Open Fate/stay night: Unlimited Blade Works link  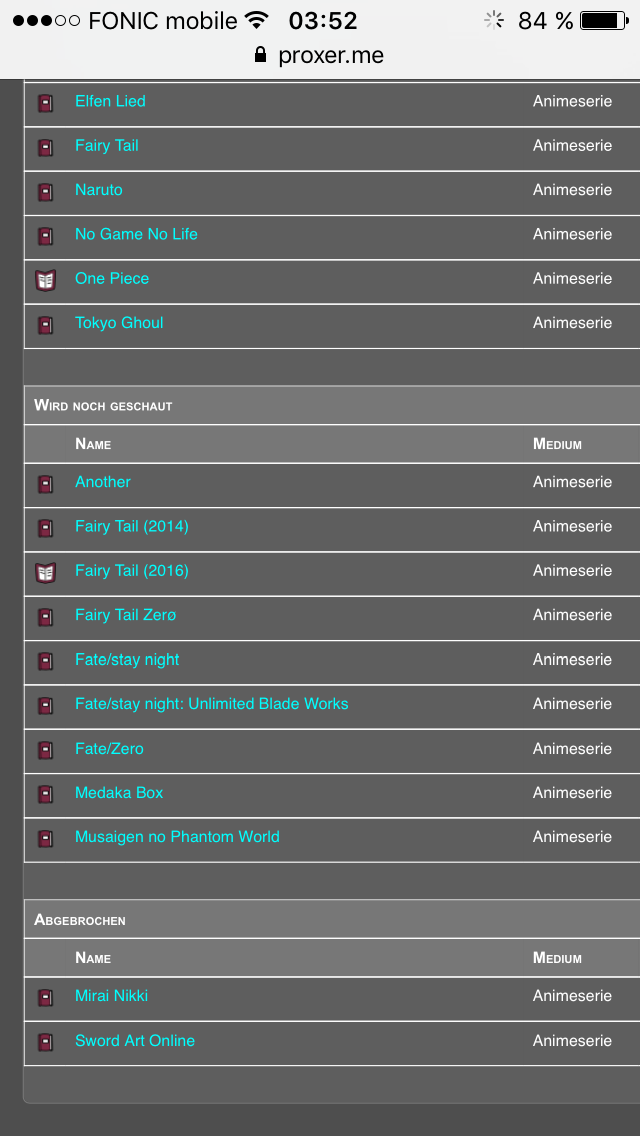click(212, 703)
